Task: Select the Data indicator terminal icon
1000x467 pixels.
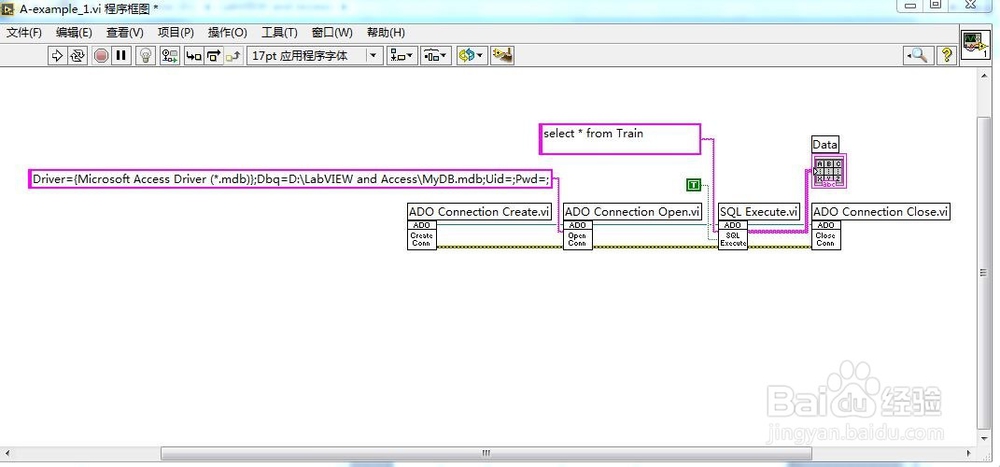Action: pyautogui.click(x=828, y=172)
